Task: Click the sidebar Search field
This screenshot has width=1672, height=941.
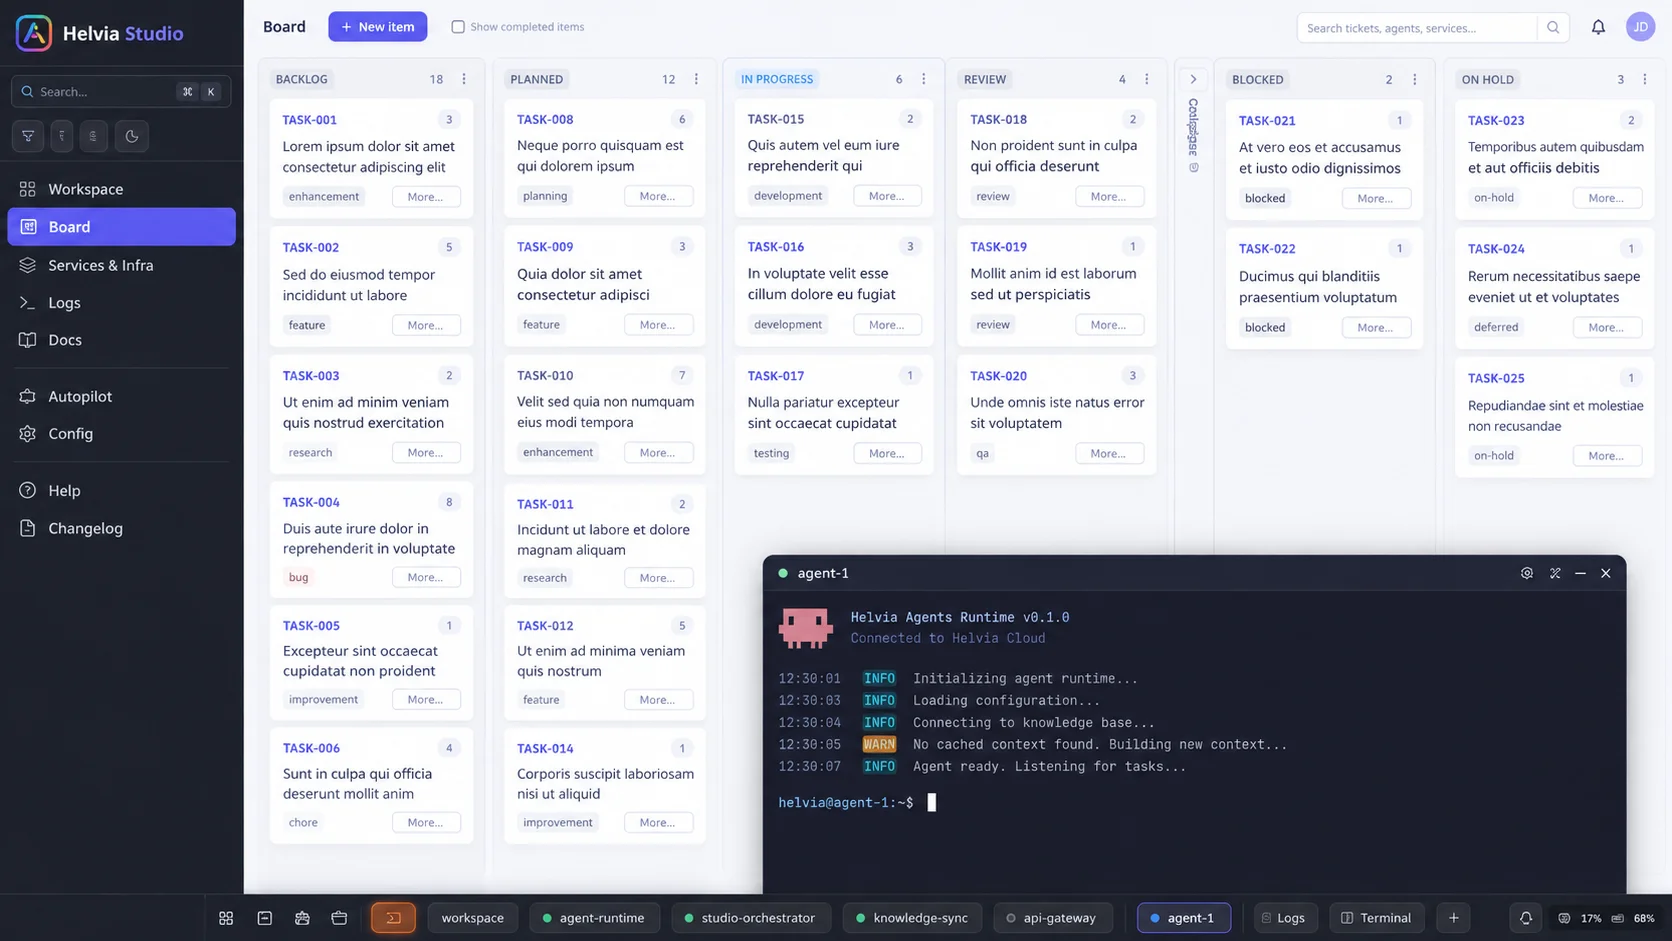Action: [x=121, y=91]
